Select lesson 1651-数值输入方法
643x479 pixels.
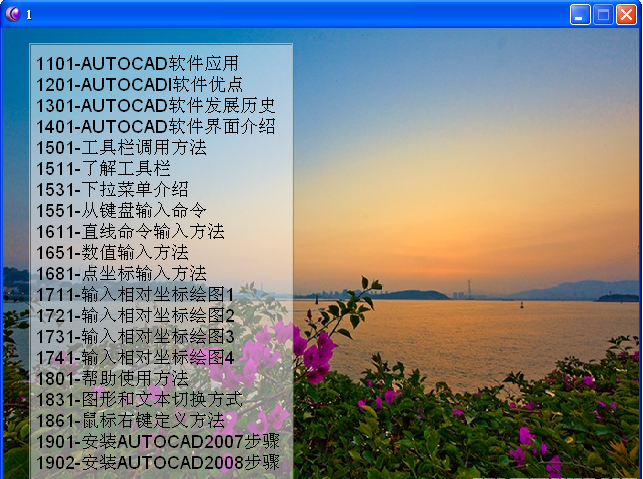click(112, 252)
